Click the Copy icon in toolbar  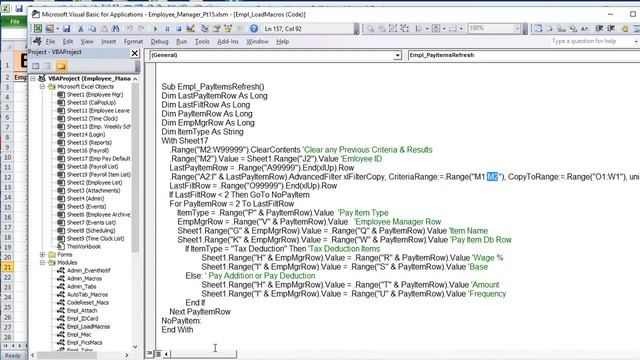tap(92, 29)
